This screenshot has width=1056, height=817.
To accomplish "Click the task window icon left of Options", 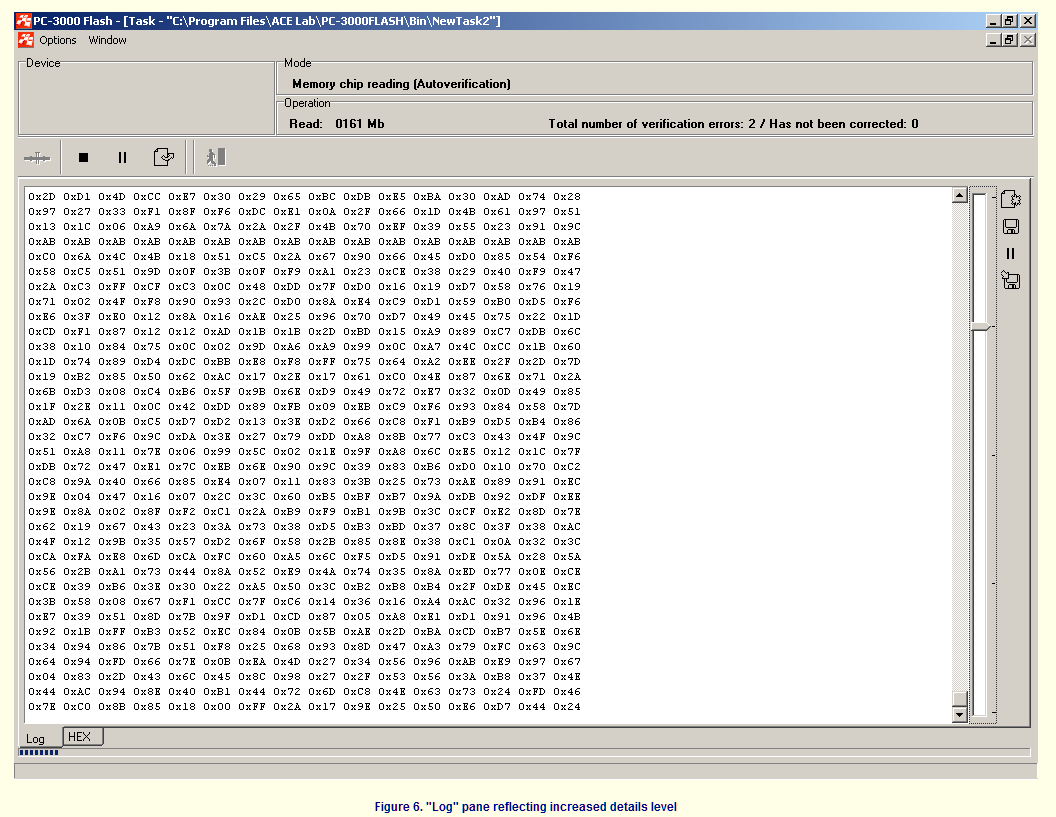I will point(26,40).
